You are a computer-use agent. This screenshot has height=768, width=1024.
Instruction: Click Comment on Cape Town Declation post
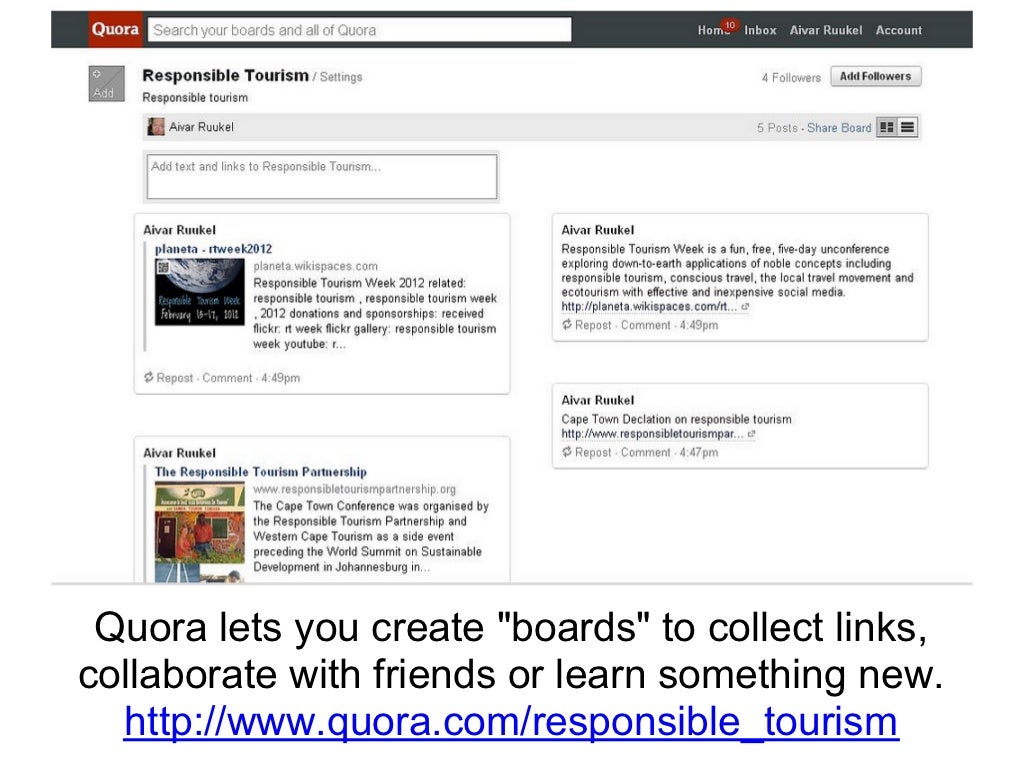[x=646, y=453]
